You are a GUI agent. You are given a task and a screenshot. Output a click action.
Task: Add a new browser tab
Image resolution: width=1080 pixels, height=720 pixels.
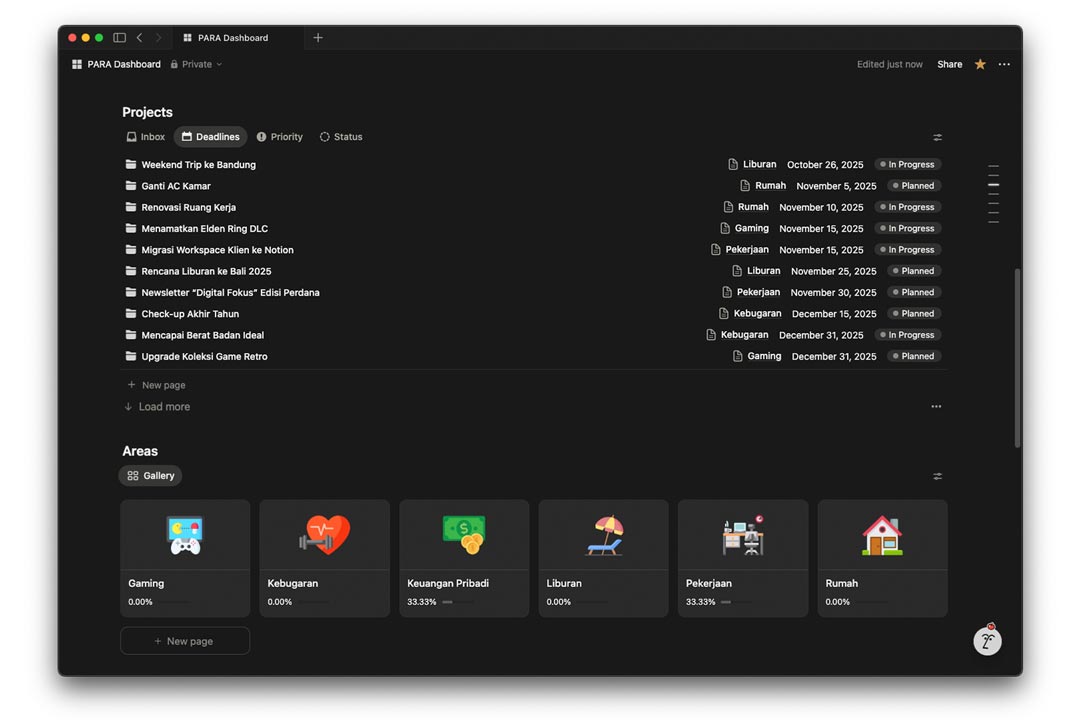click(318, 38)
